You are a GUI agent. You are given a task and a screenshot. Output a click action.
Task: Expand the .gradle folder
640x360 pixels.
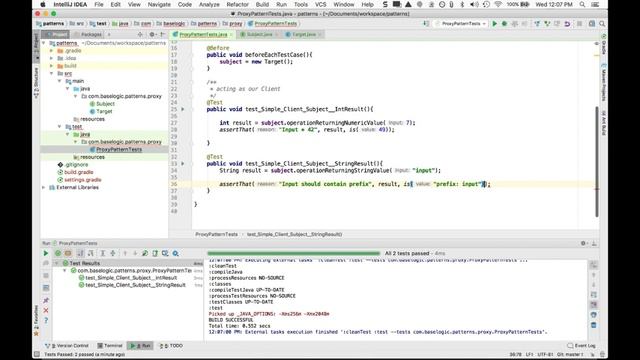coord(51,51)
